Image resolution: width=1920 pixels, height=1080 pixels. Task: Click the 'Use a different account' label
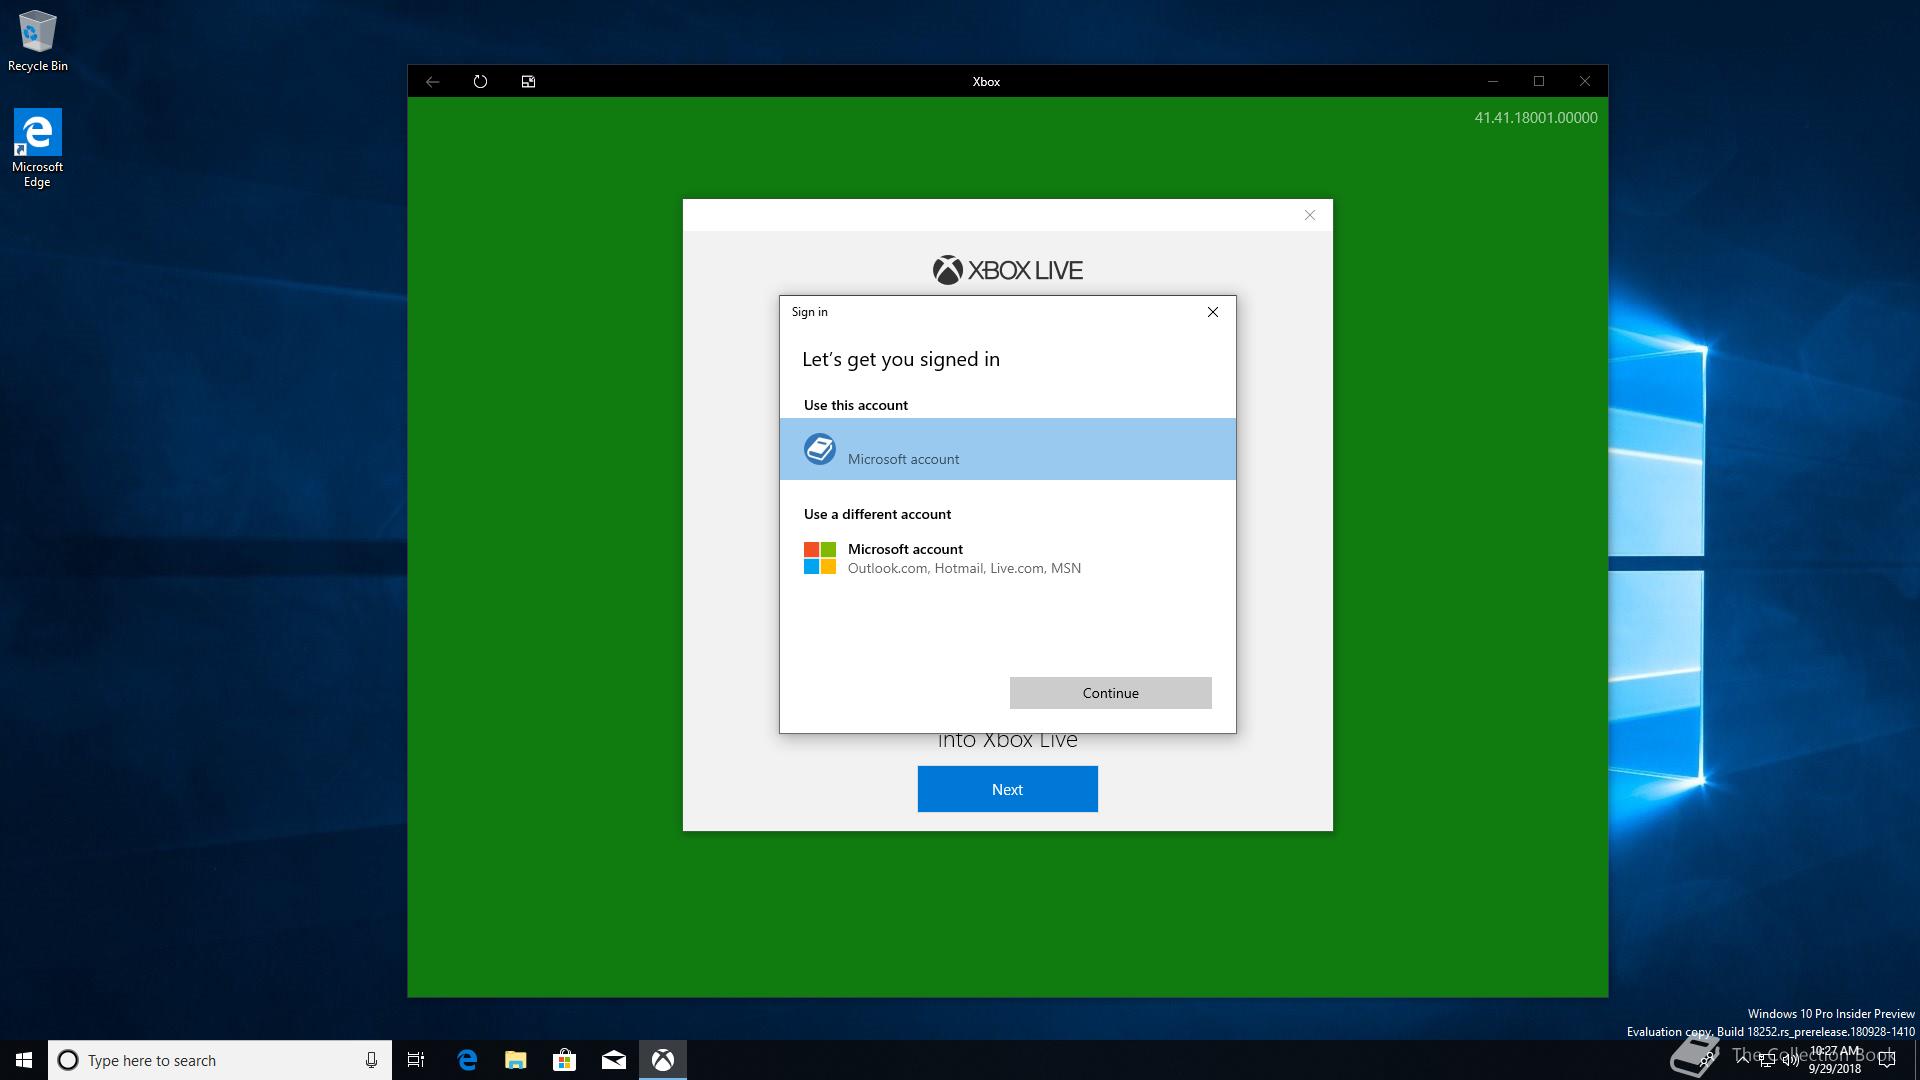(x=877, y=514)
